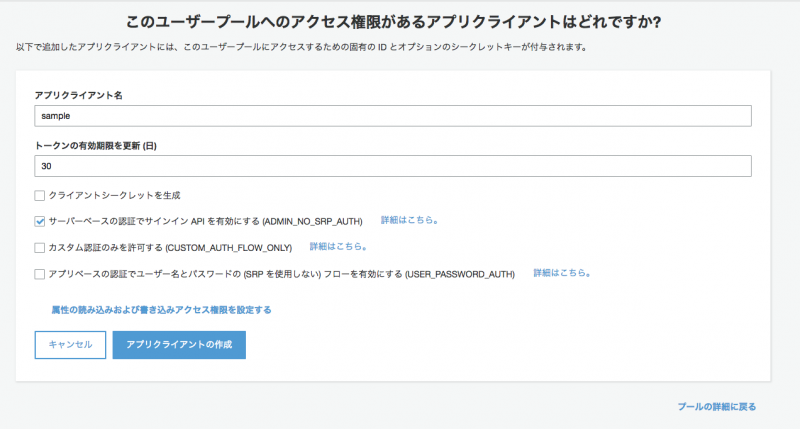Click the アプリクライアント名 field label

tap(78, 95)
